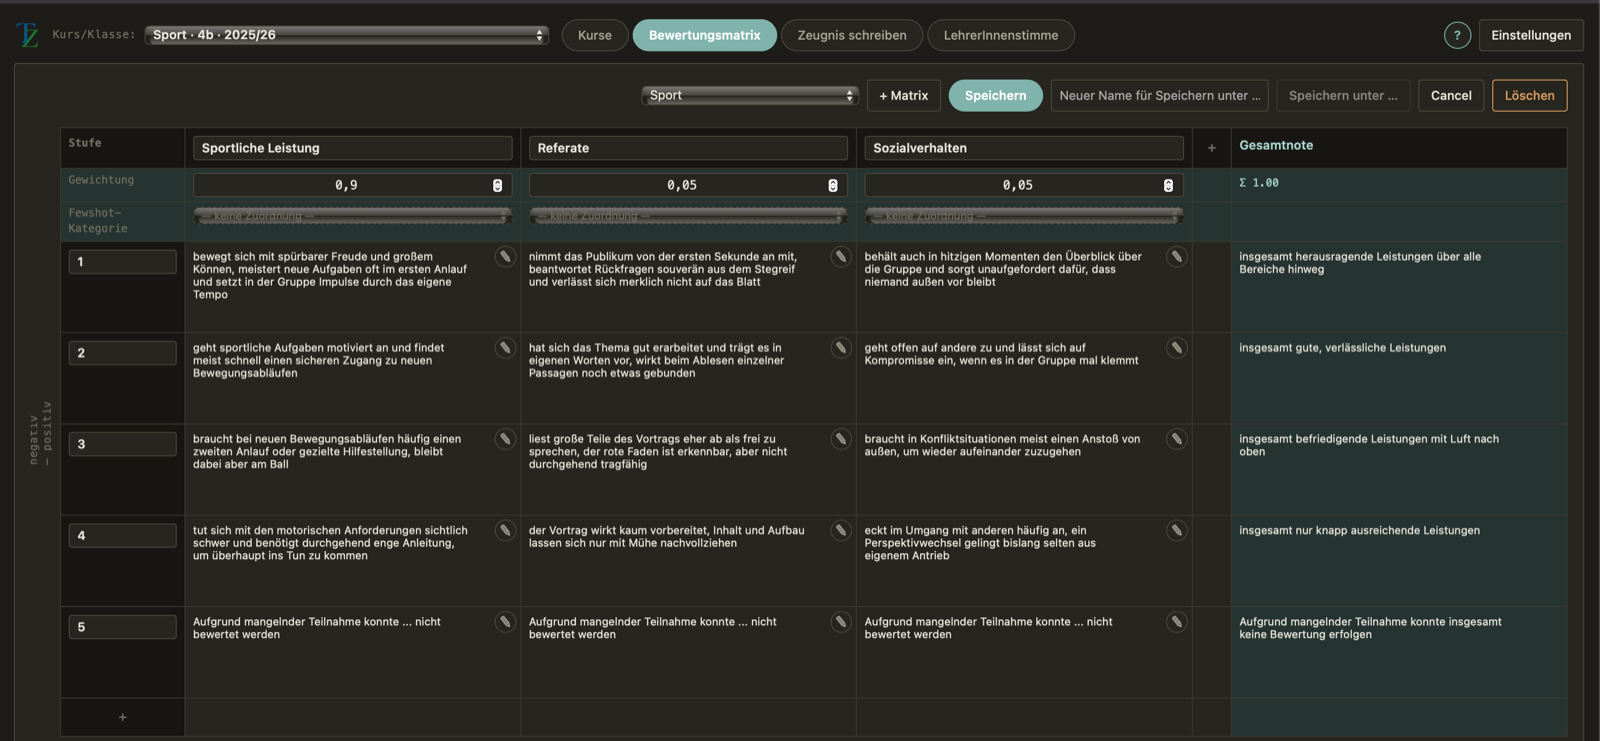Edit grade 4 Sportliche Leistung description pencil
Viewport: 1600px width, 741px height.
click(x=505, y=531)
